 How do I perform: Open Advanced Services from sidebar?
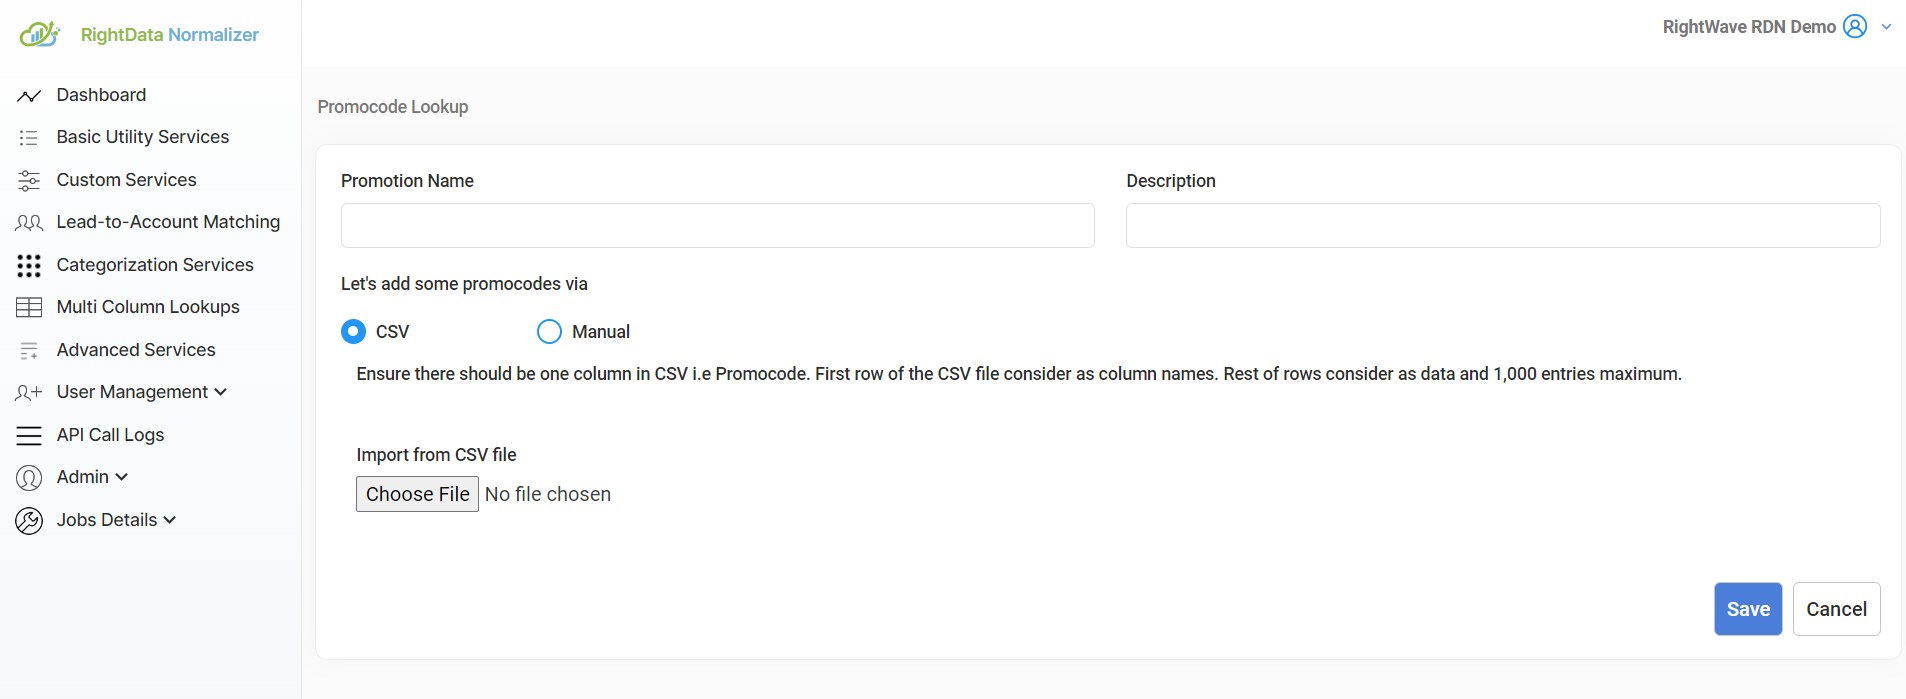click(136, 350)
